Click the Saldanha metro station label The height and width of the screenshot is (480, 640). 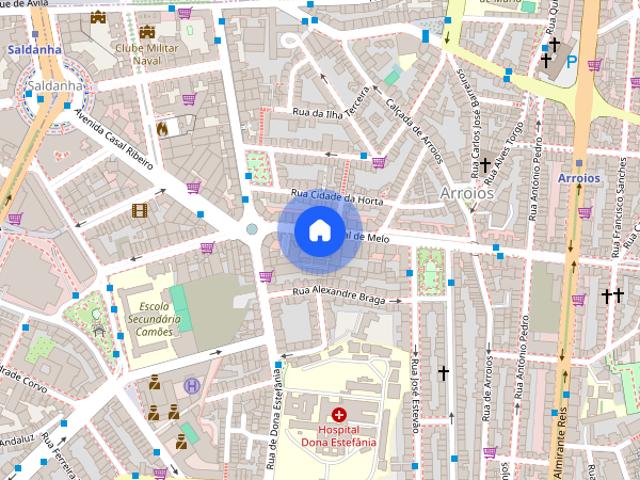[x=35, y=50]
